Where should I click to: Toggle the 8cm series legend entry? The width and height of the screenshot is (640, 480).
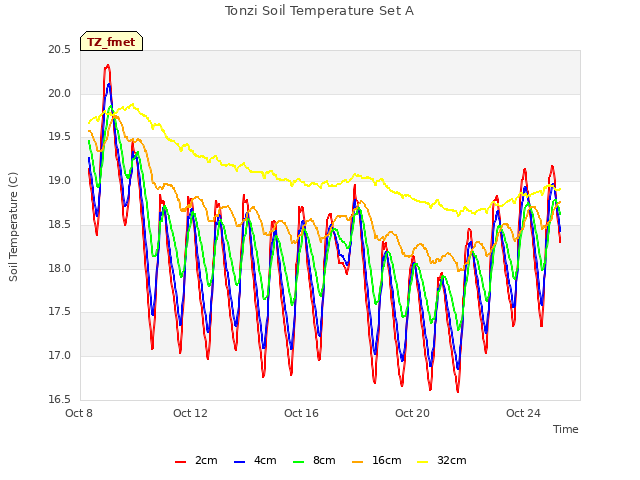point(314,460)
